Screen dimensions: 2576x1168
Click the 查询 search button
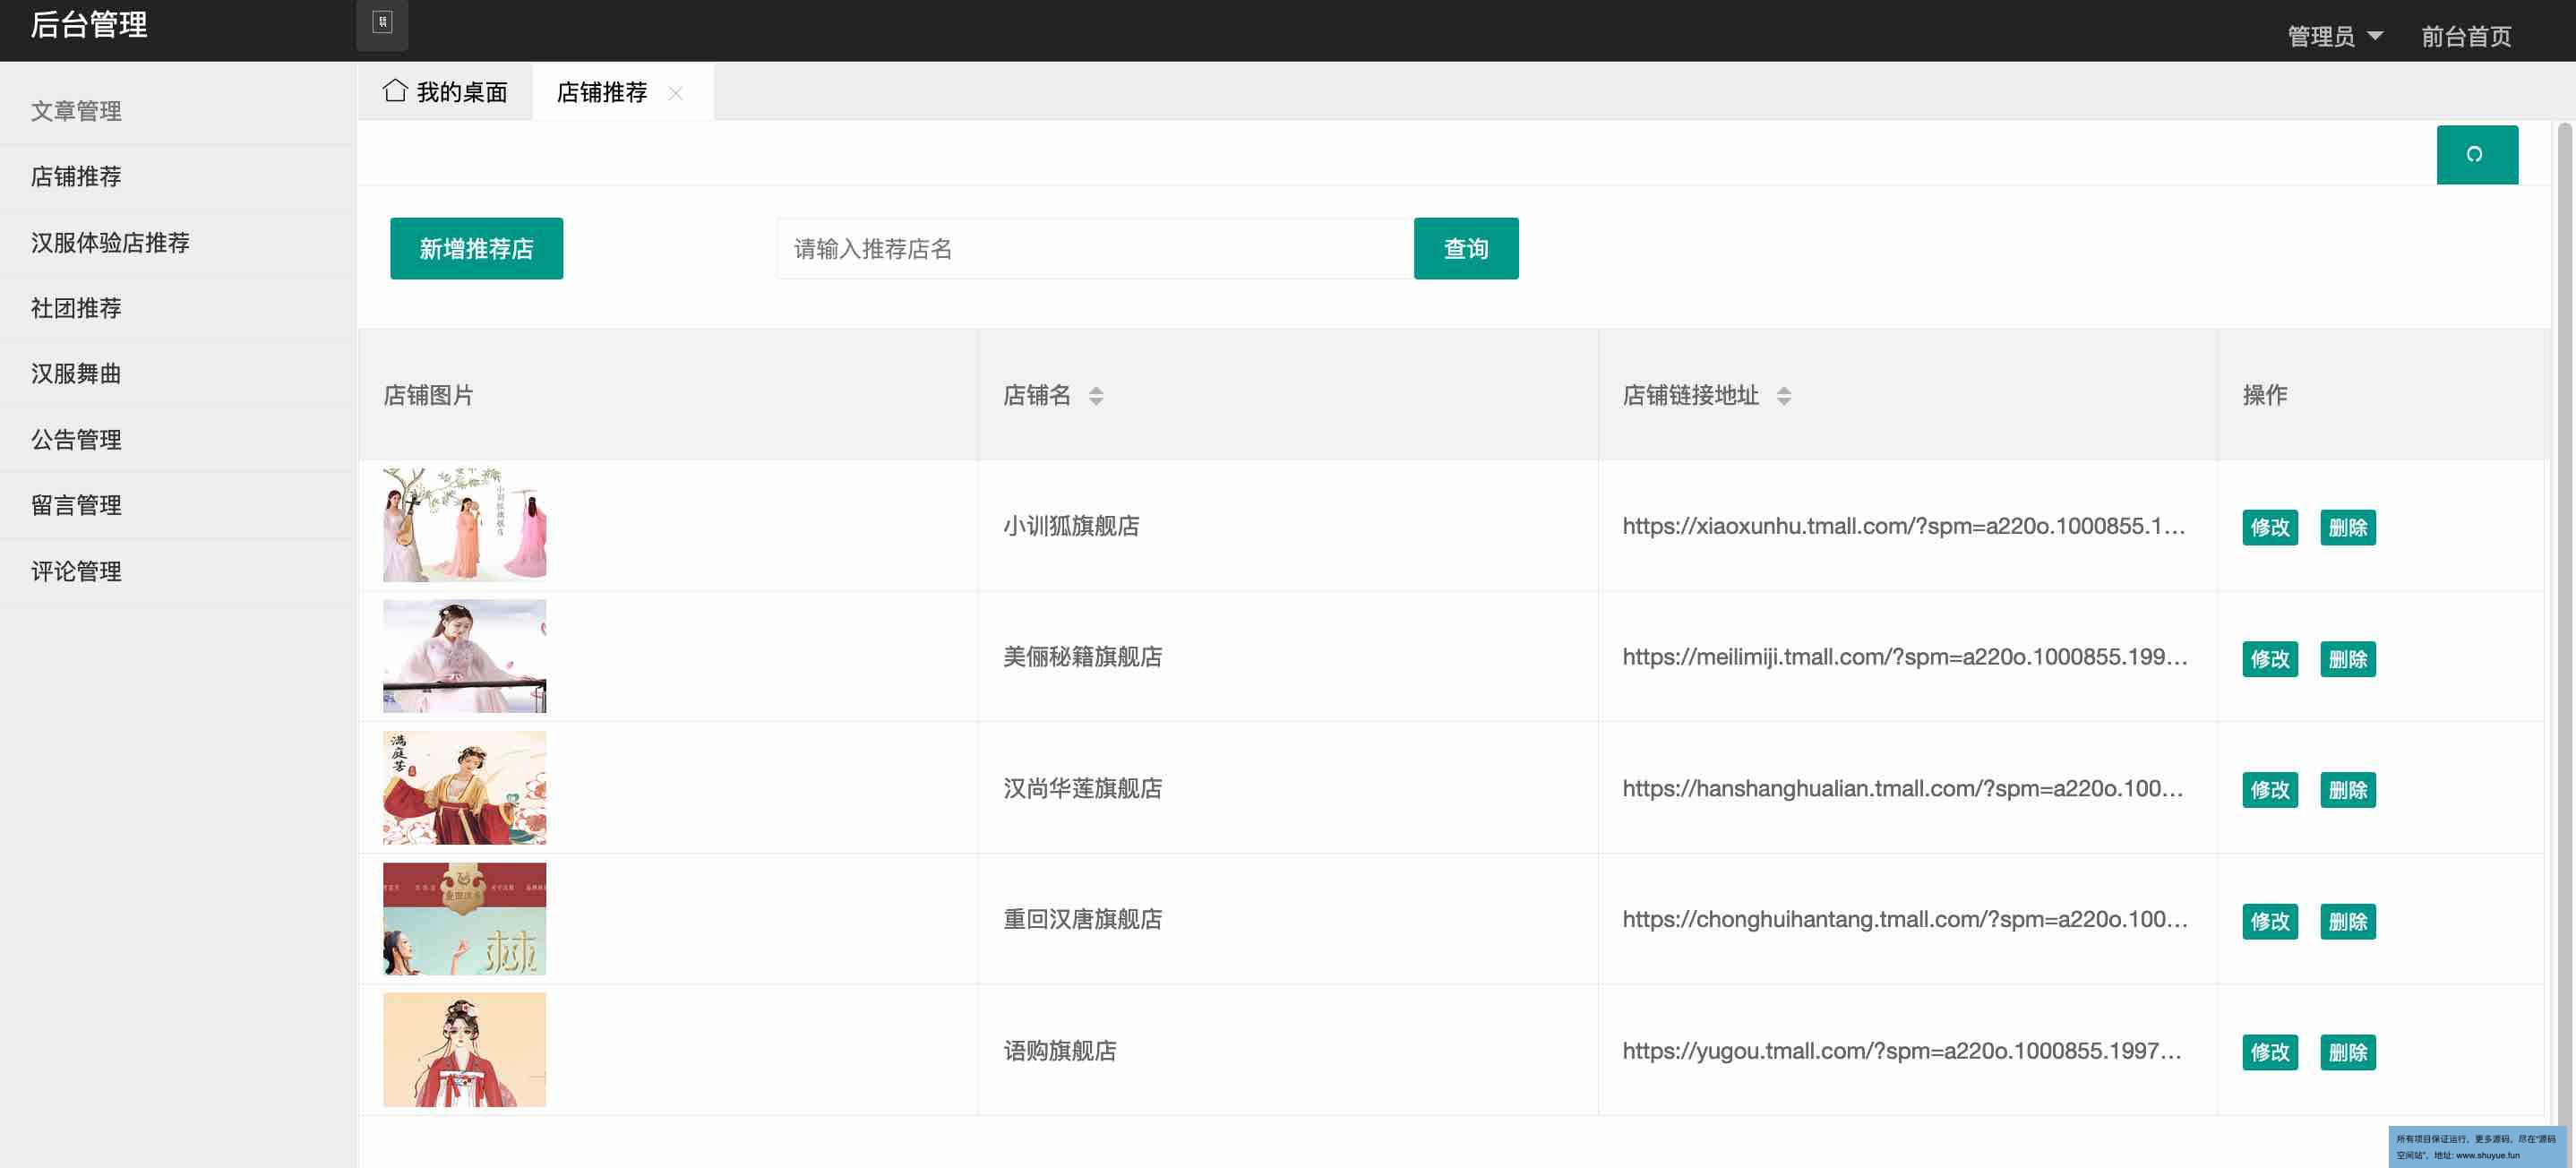(1465, 248)
